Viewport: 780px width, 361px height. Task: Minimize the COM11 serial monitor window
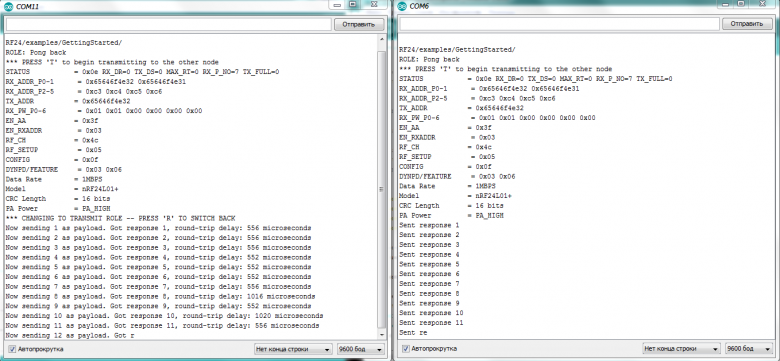(x=338, y=4)
